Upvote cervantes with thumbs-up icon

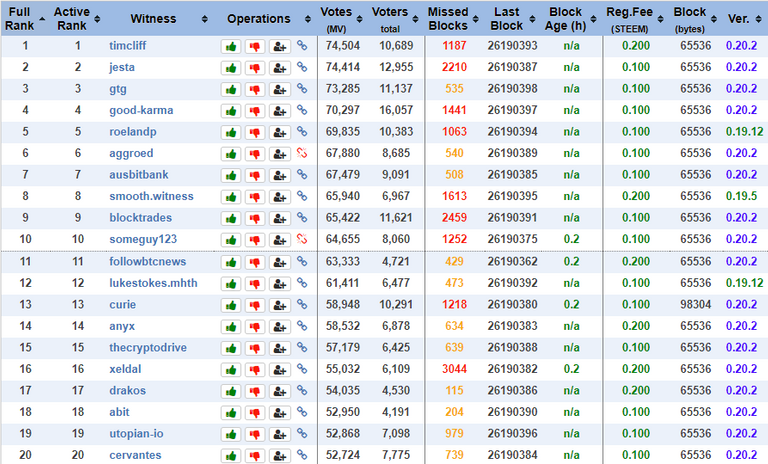(231, 456)
